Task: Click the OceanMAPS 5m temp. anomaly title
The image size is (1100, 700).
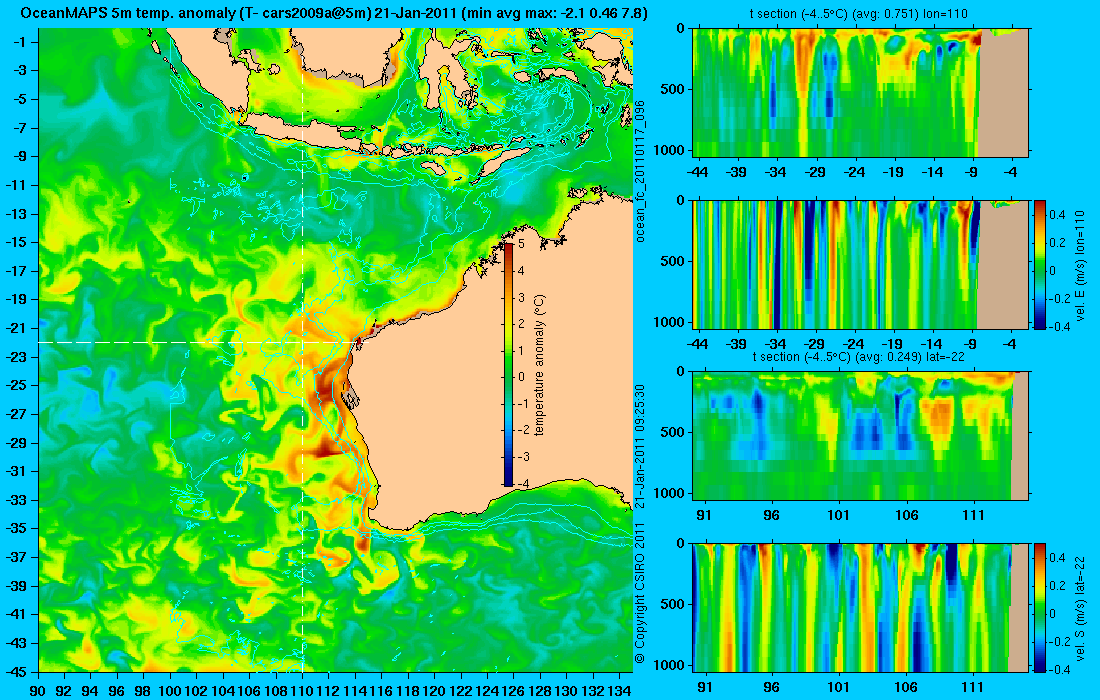Action: (333, 13)
